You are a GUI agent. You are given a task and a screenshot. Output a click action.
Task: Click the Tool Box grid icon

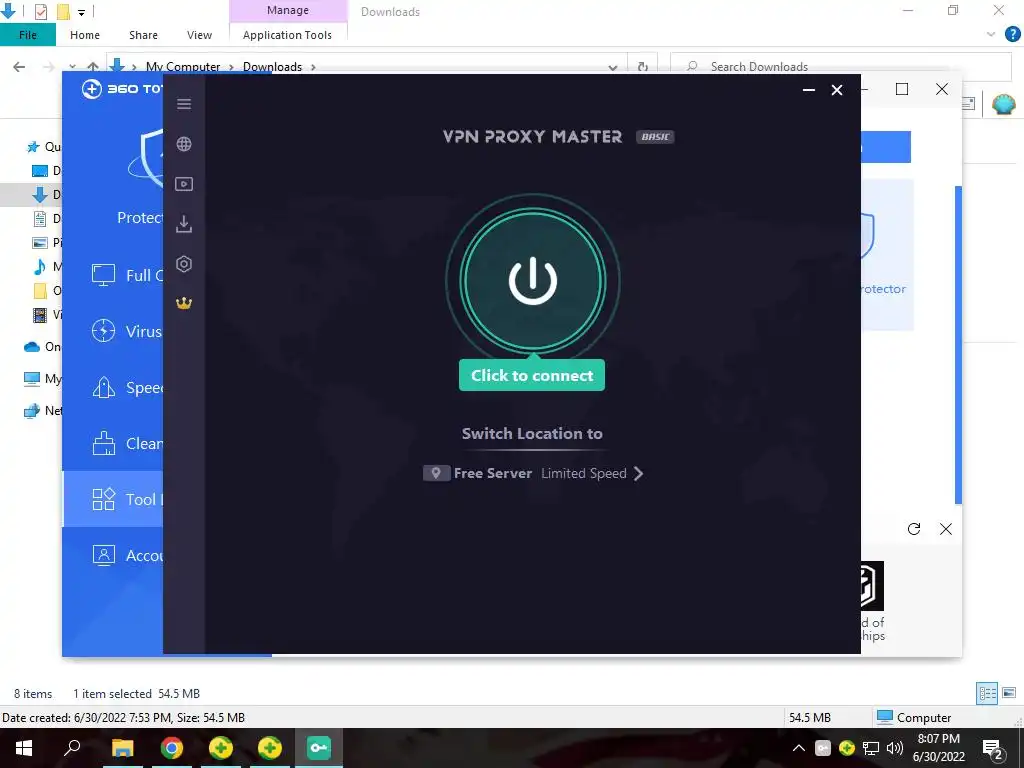click(103, 499)
